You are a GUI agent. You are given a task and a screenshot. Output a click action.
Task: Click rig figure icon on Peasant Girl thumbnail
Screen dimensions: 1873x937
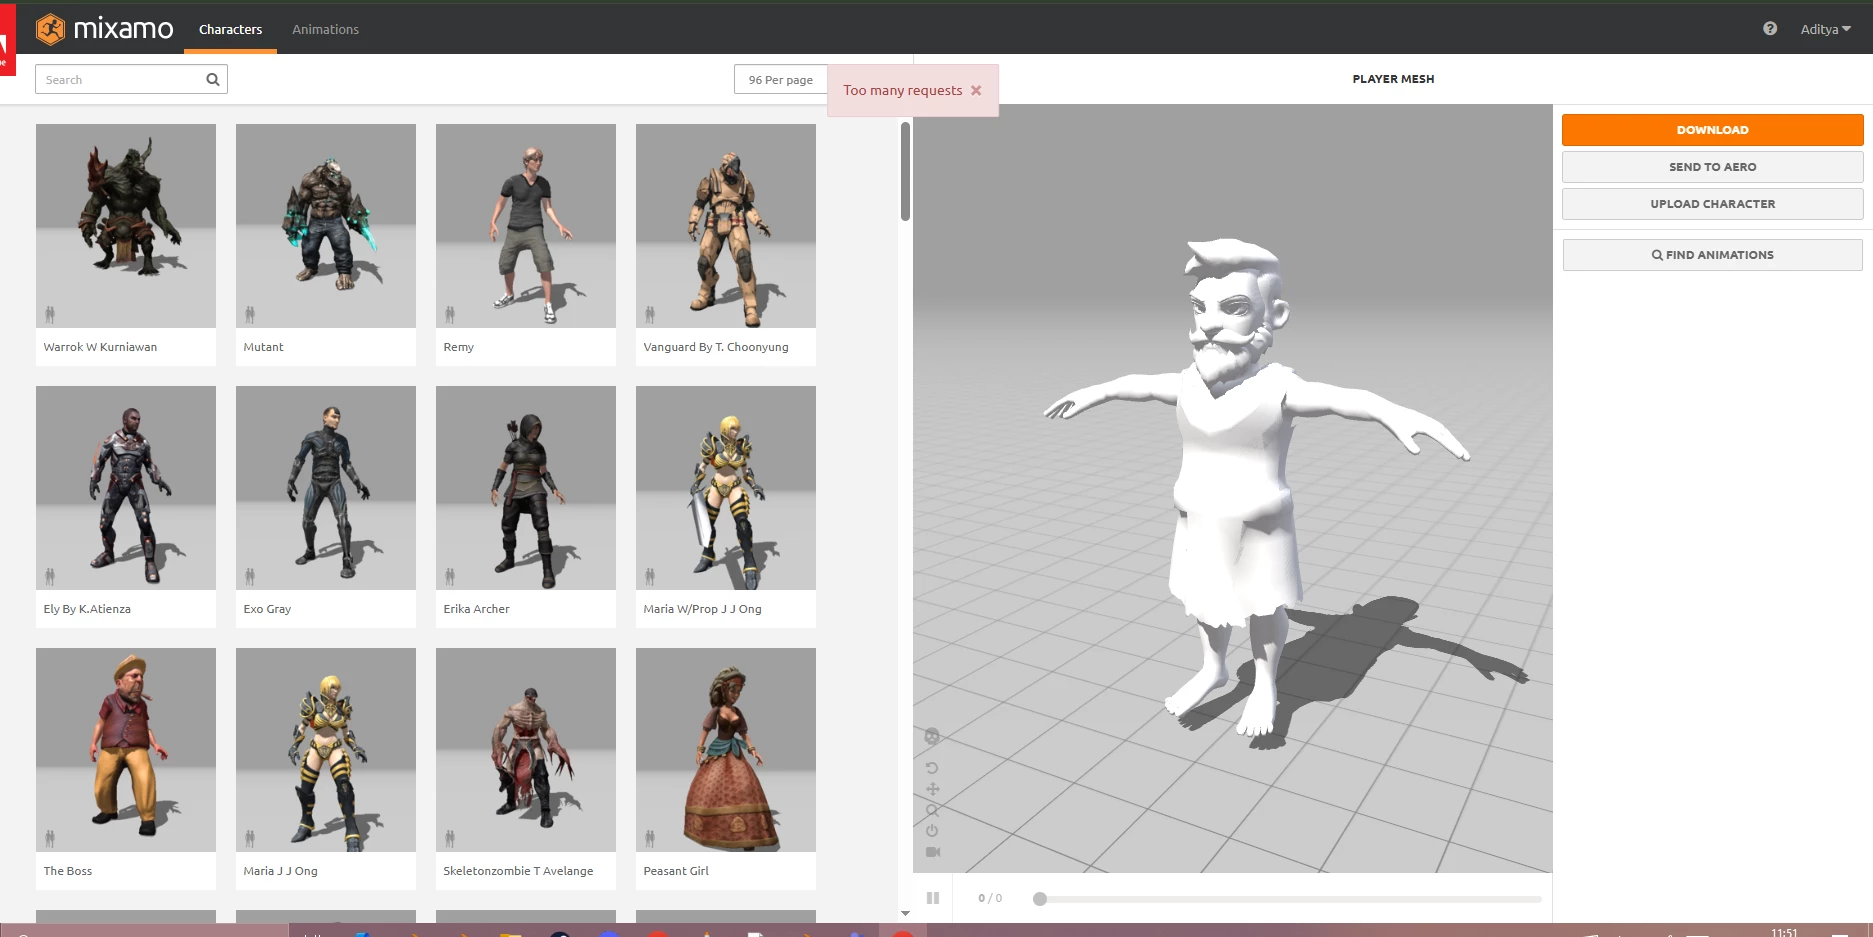pyautogui.click(x=650, y=839)
